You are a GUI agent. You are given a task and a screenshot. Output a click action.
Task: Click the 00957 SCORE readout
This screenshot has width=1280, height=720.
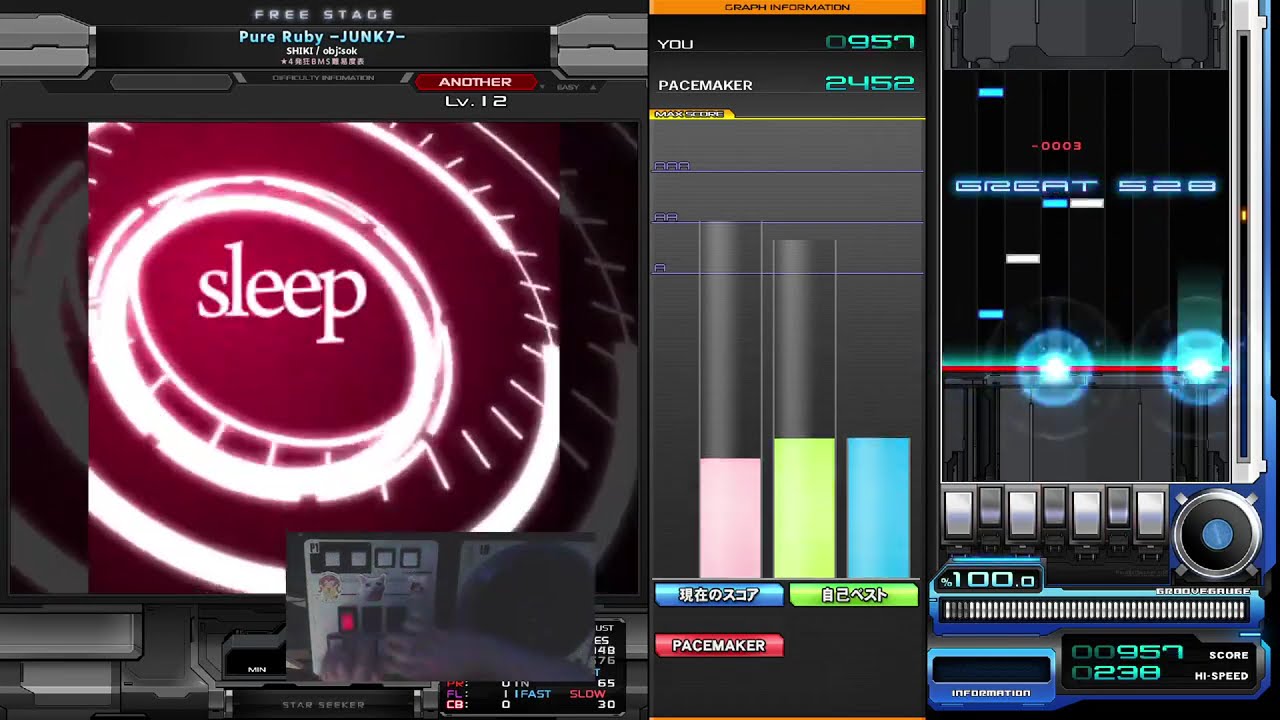tap(1126, 653)
